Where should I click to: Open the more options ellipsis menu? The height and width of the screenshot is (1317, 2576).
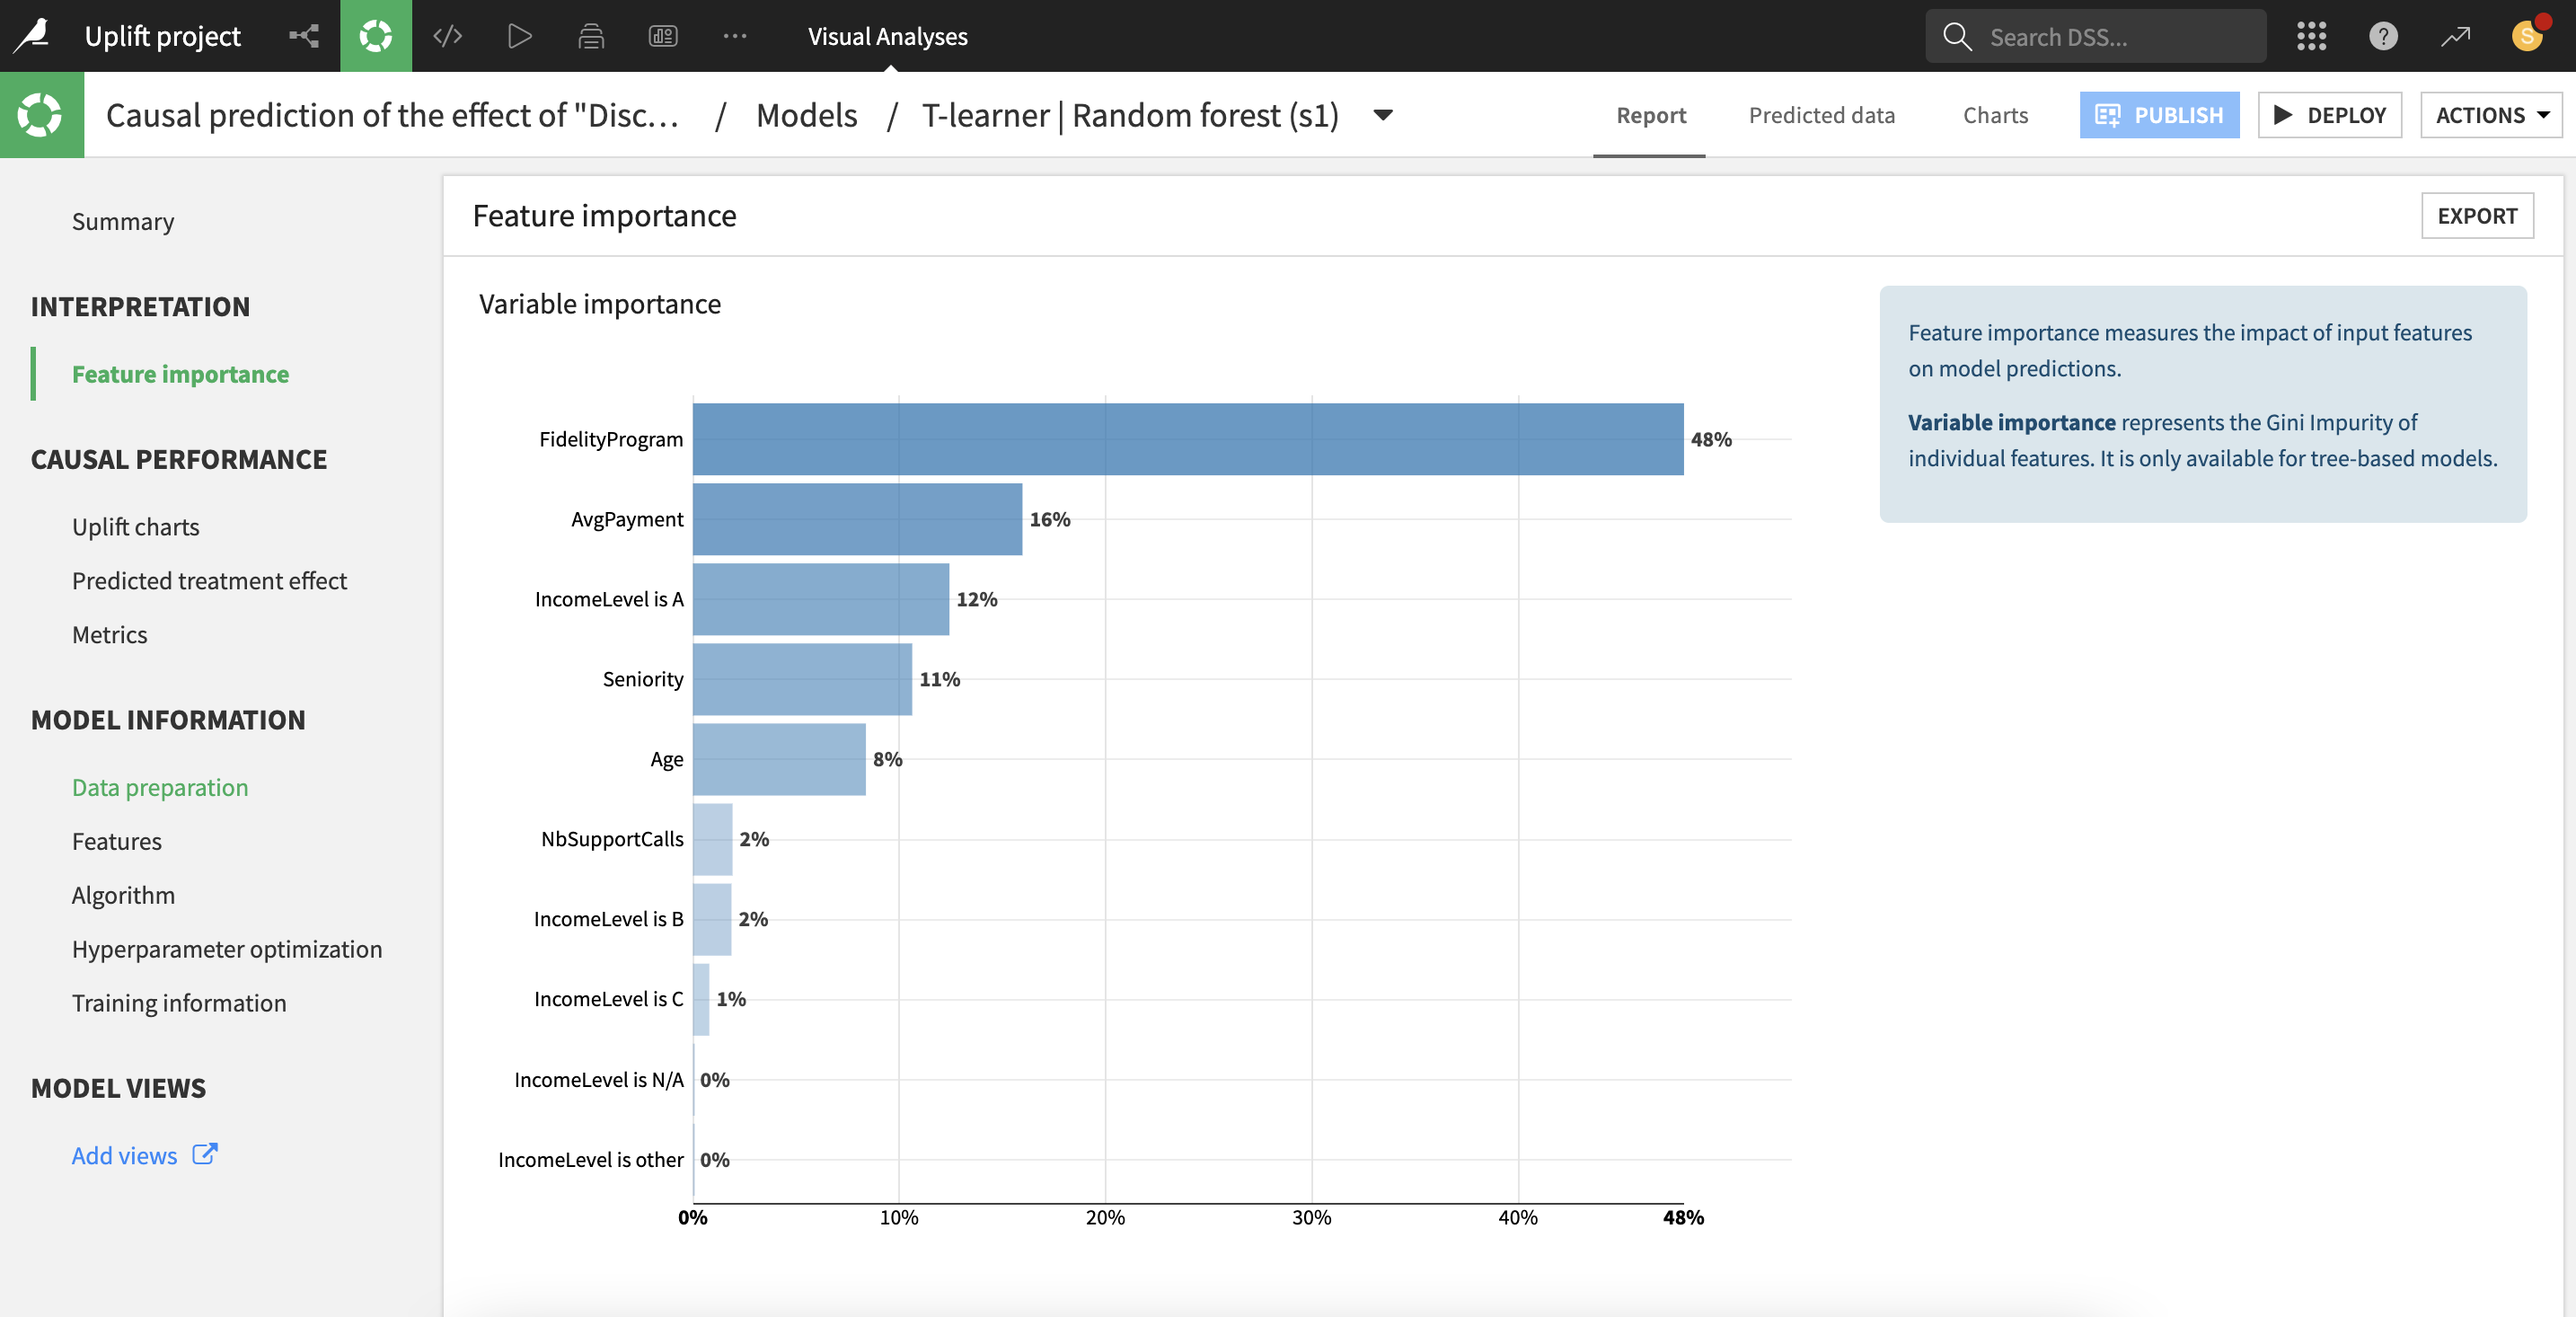735,36
